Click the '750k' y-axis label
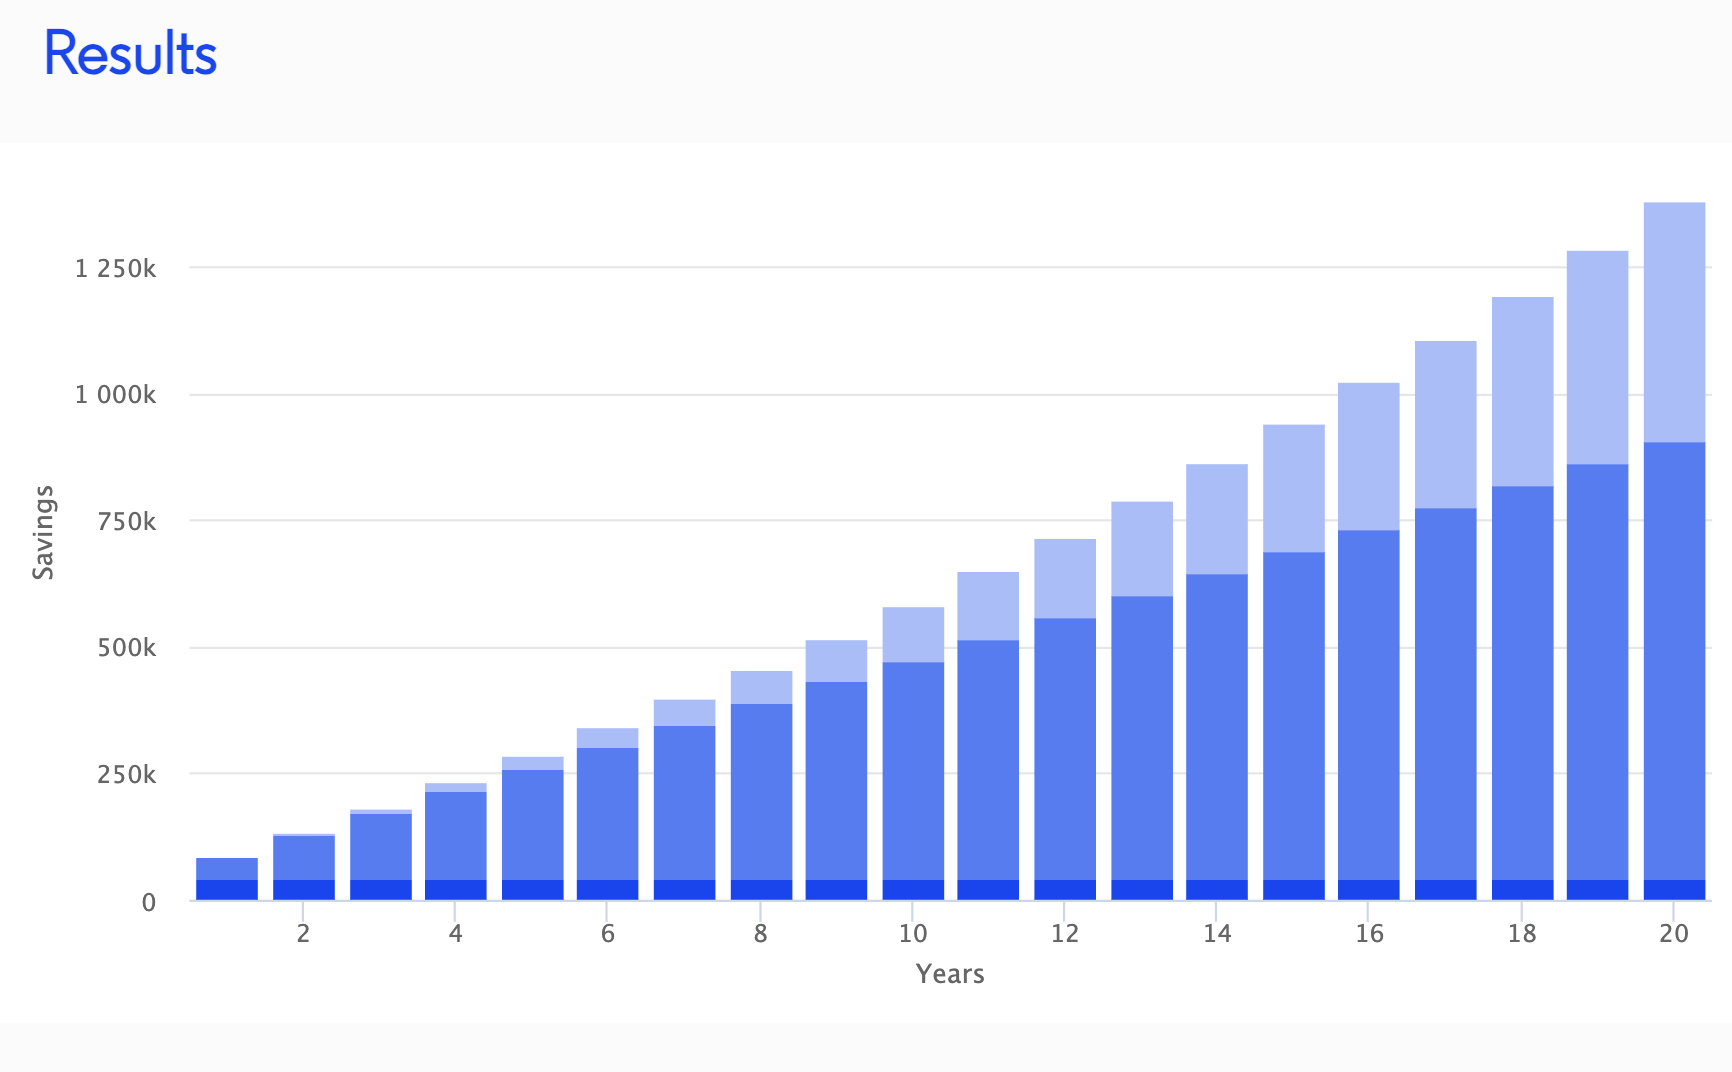Screen dimensions: 1732x1072 126,521
